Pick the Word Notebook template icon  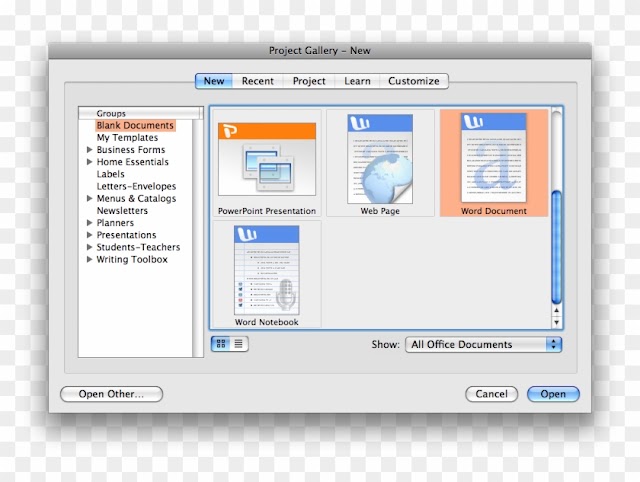pyautogui.click(x=267, y=270)
